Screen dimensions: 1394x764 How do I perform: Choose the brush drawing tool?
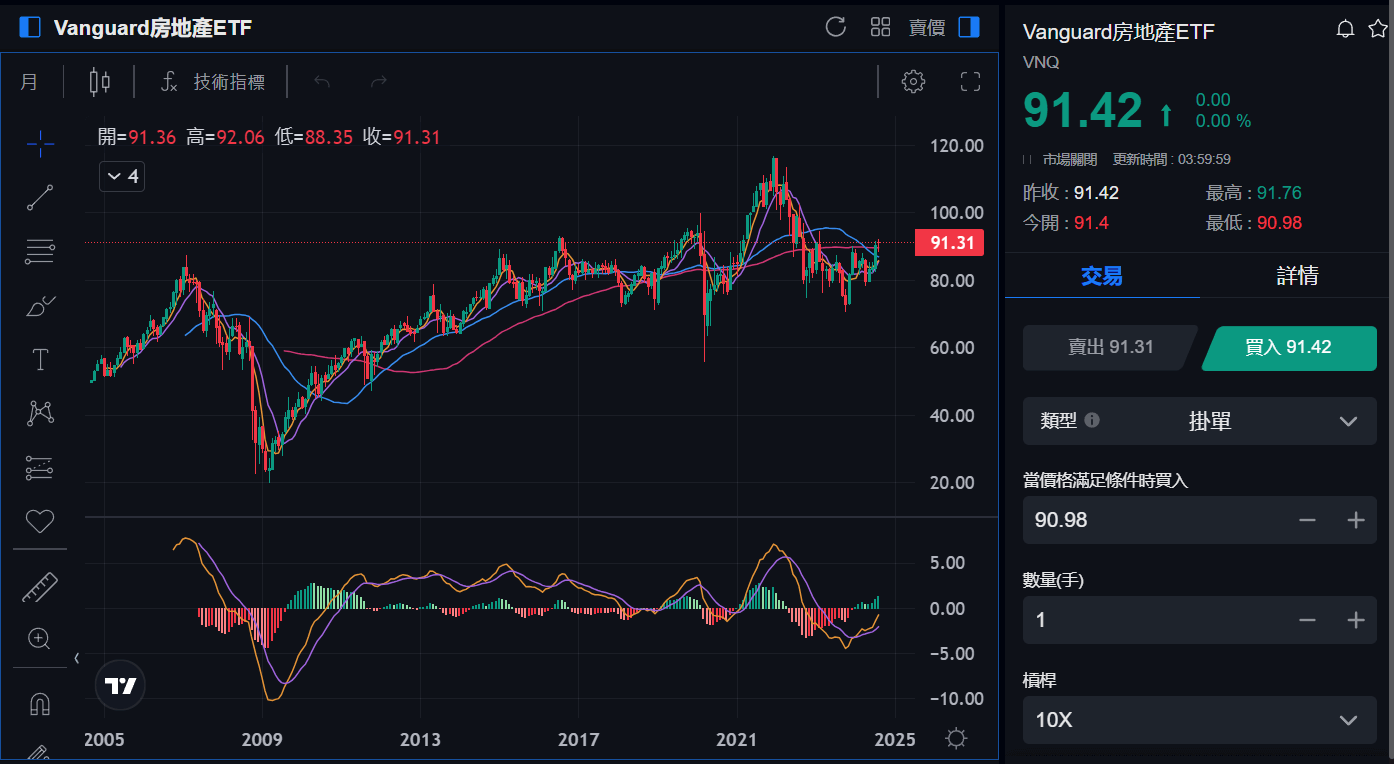40,306
